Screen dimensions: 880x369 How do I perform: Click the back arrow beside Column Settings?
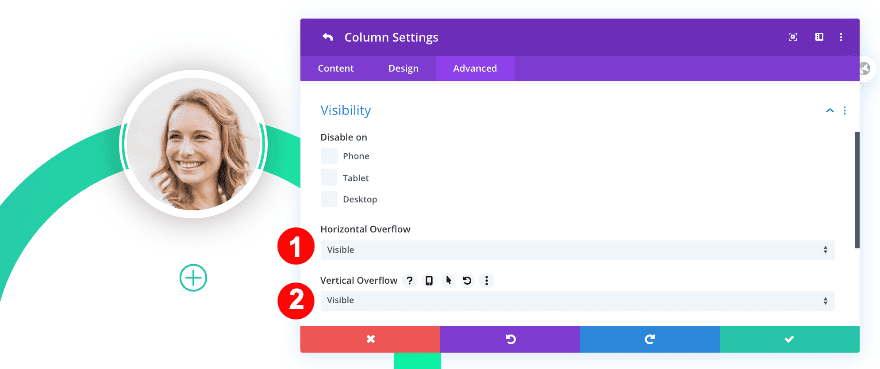tap(328, 37)
